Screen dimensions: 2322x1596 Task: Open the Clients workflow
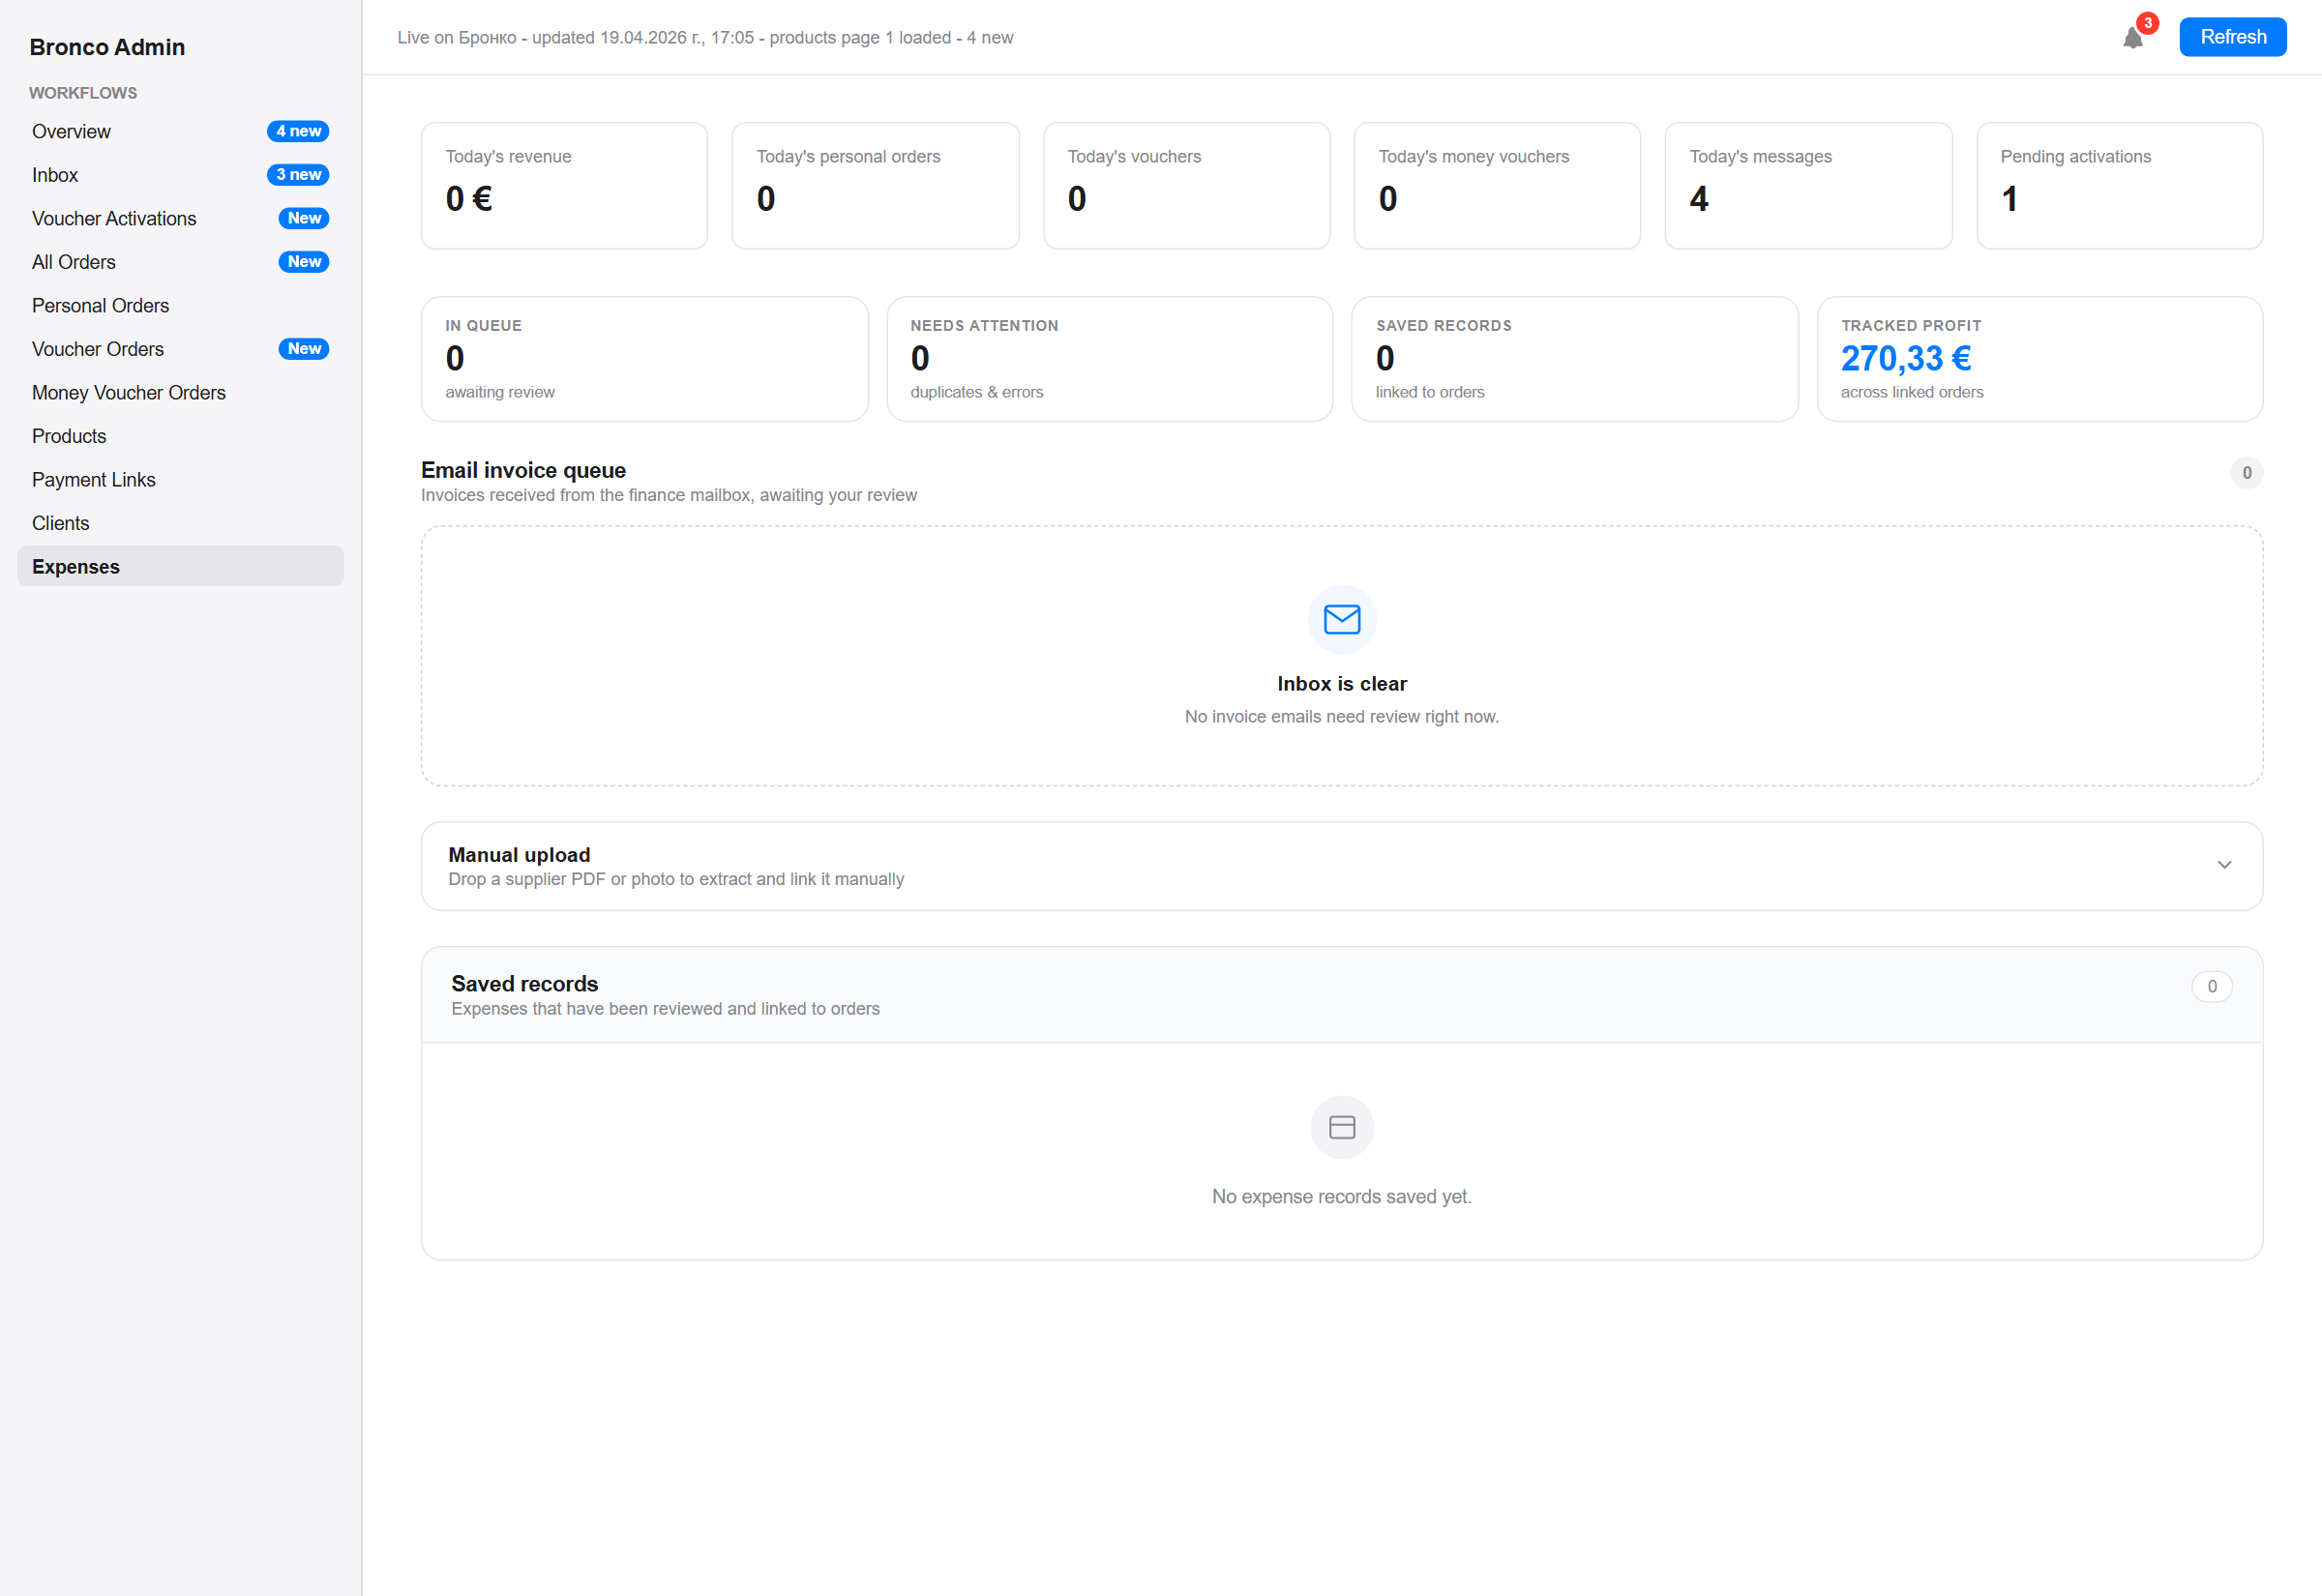[60, 522]
